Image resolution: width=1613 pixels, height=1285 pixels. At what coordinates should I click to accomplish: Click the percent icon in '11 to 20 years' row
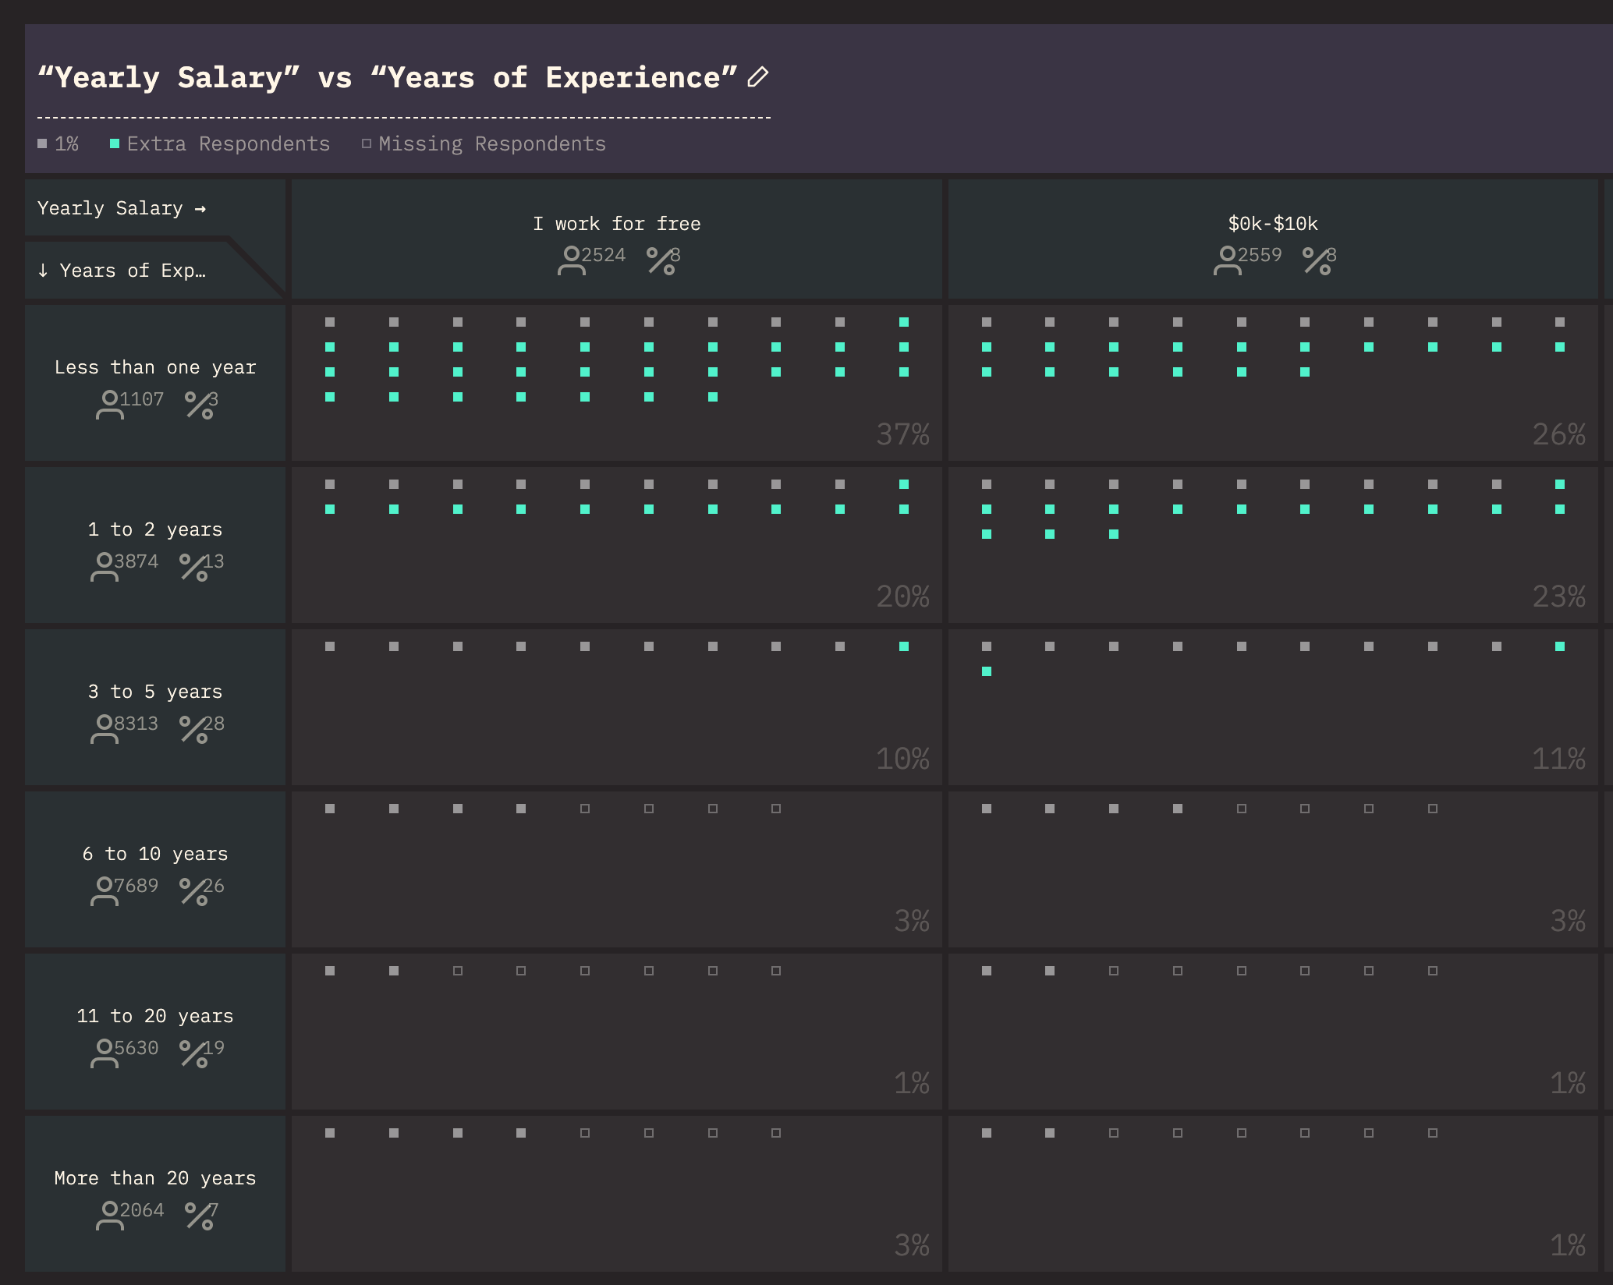point(194,1053)
